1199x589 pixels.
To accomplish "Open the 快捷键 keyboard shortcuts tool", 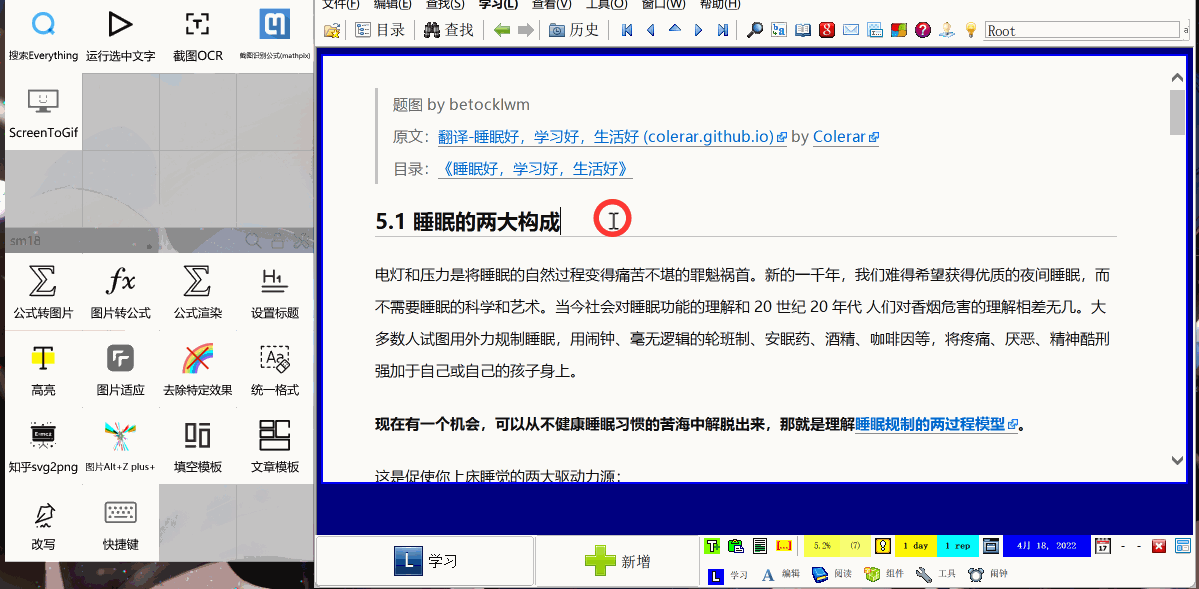I will (121, 526).
